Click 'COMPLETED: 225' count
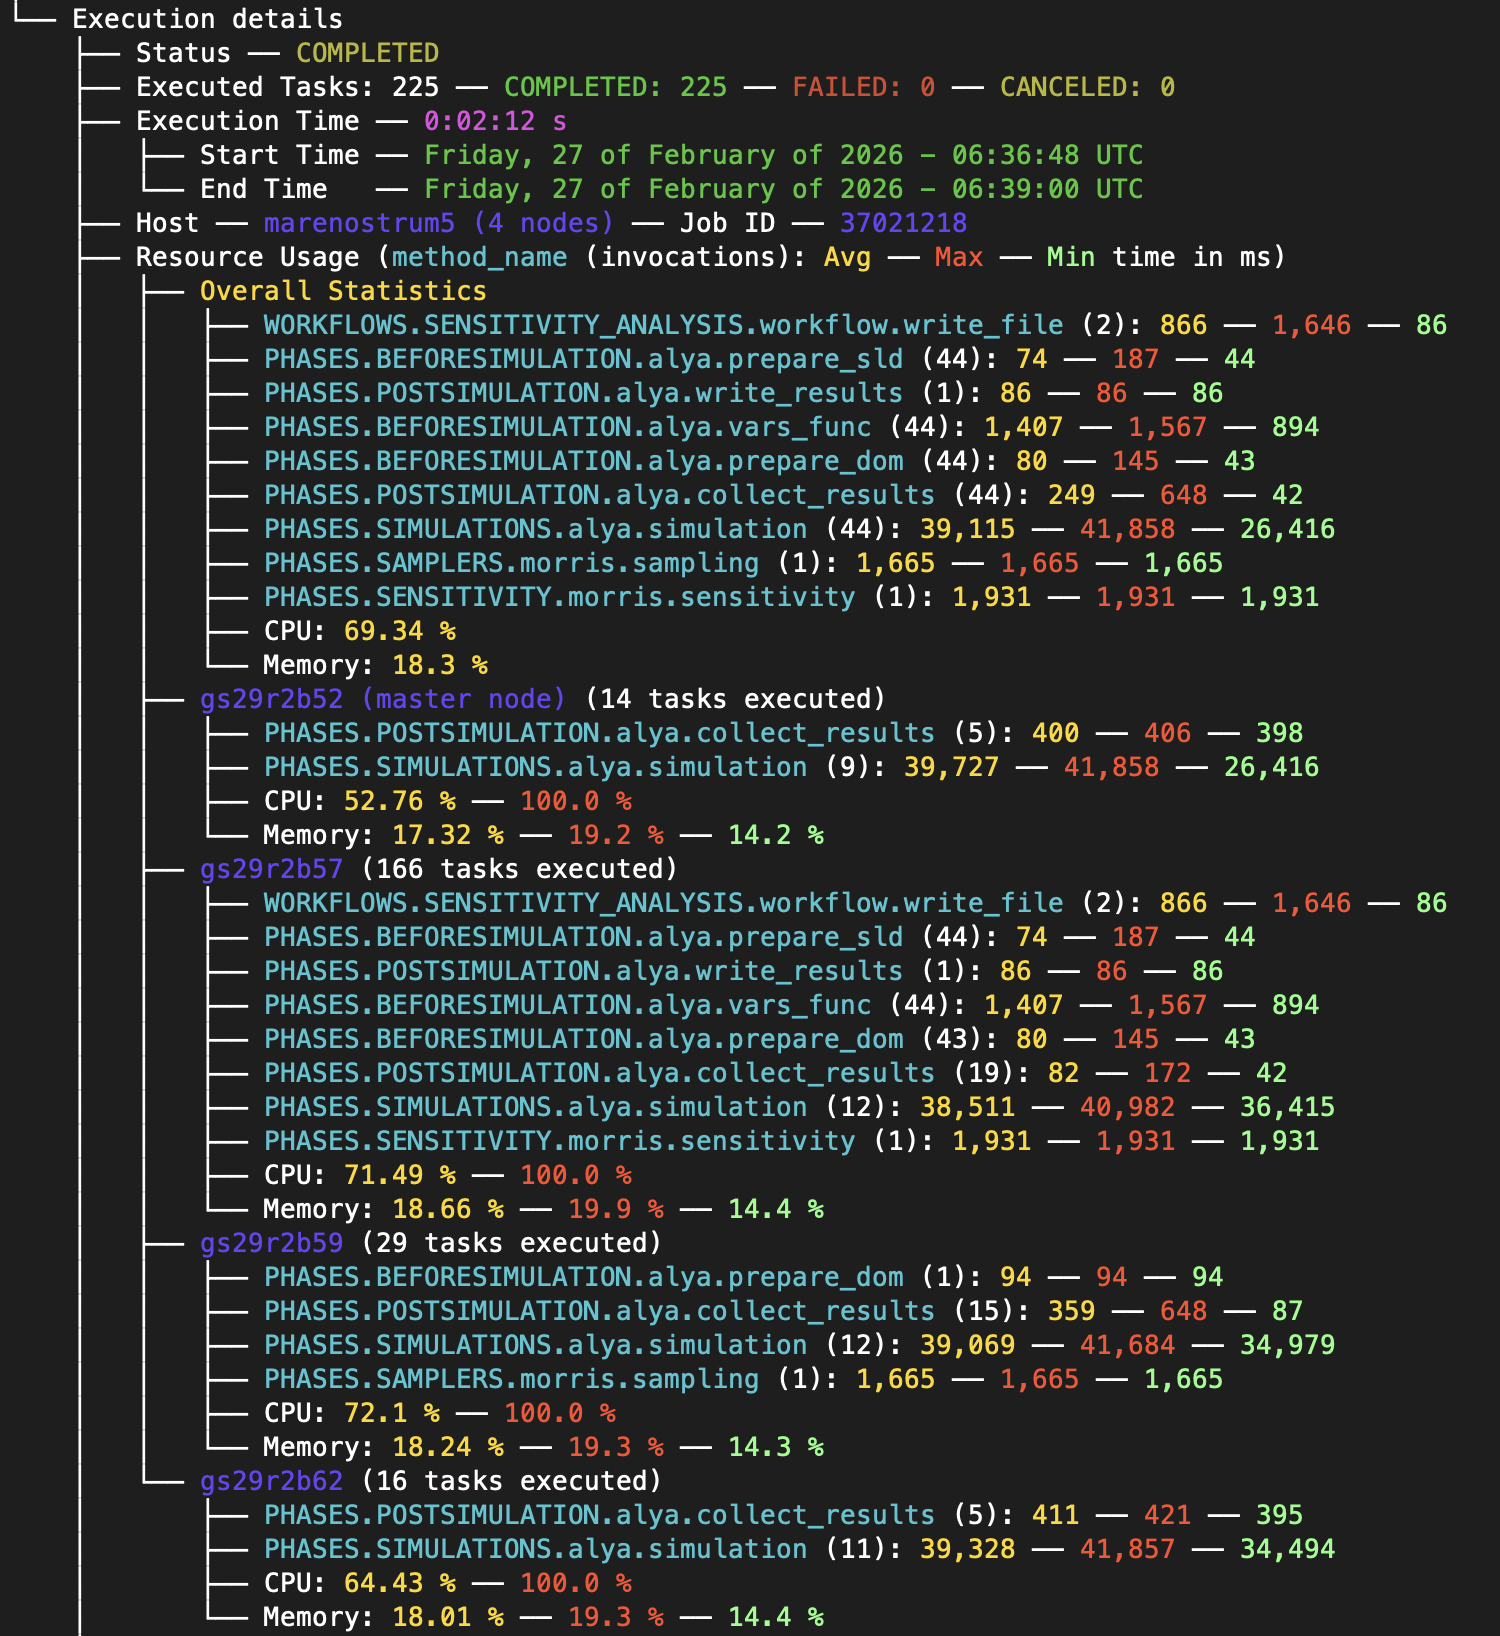Viewport: 1500px width, 1636px height. pyautogui.click(x=615, y=87)
